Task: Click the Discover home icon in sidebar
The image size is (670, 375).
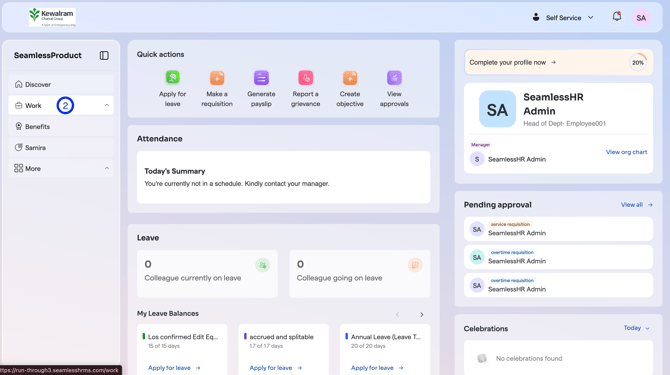Action: coord(18,84)
